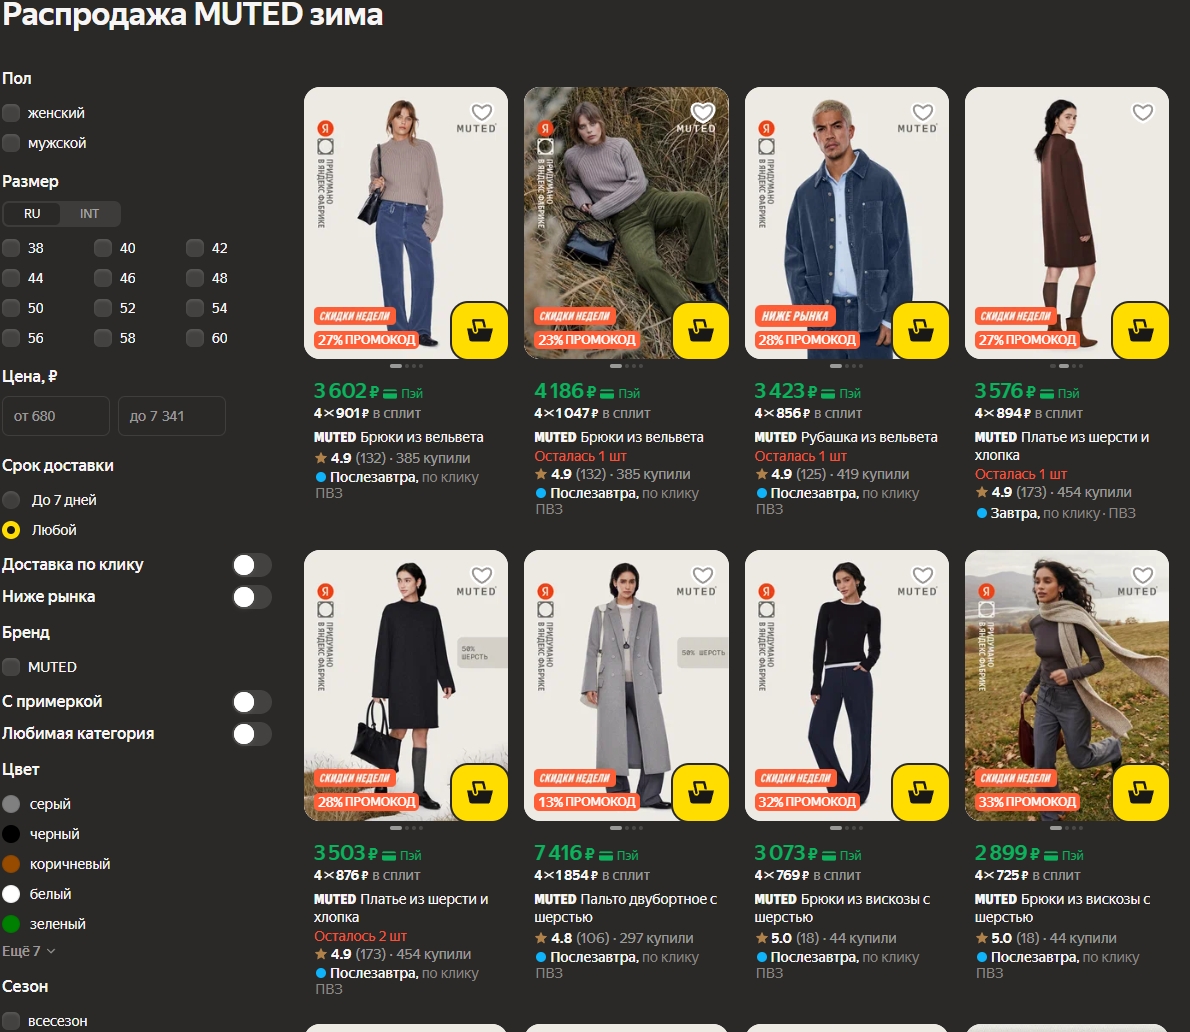Screen dimensions: 1190x1032
Task: Open MUTED Пальто двубортное с шерстью link
Action: coord(625,908)
